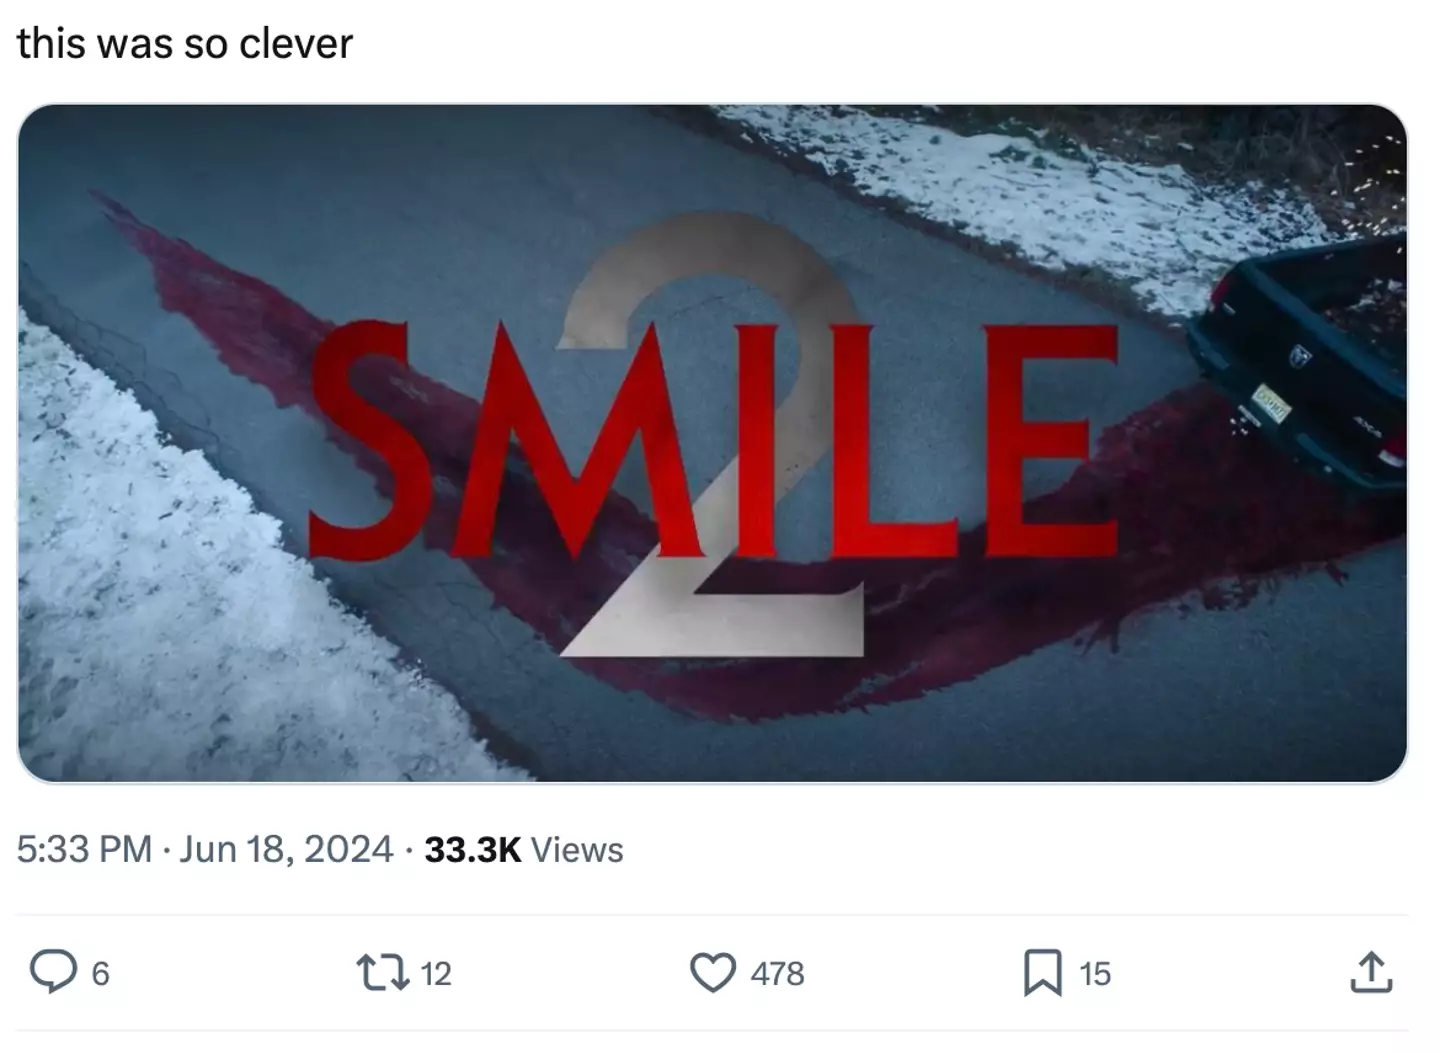Image resolution: width=1440 pixels, height=1054 pixels.
Task: Repost this tweet using the retweet icon
Action: 383,972
